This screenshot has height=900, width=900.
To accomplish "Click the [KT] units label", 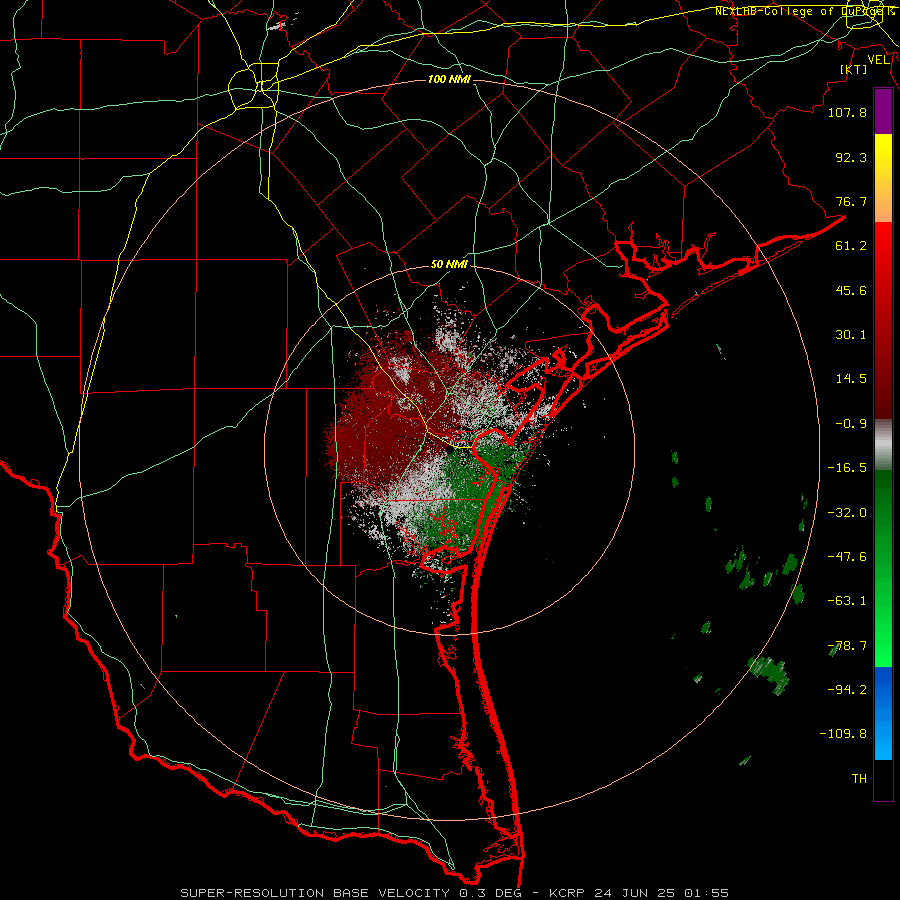I will click(x=854, y=69).
